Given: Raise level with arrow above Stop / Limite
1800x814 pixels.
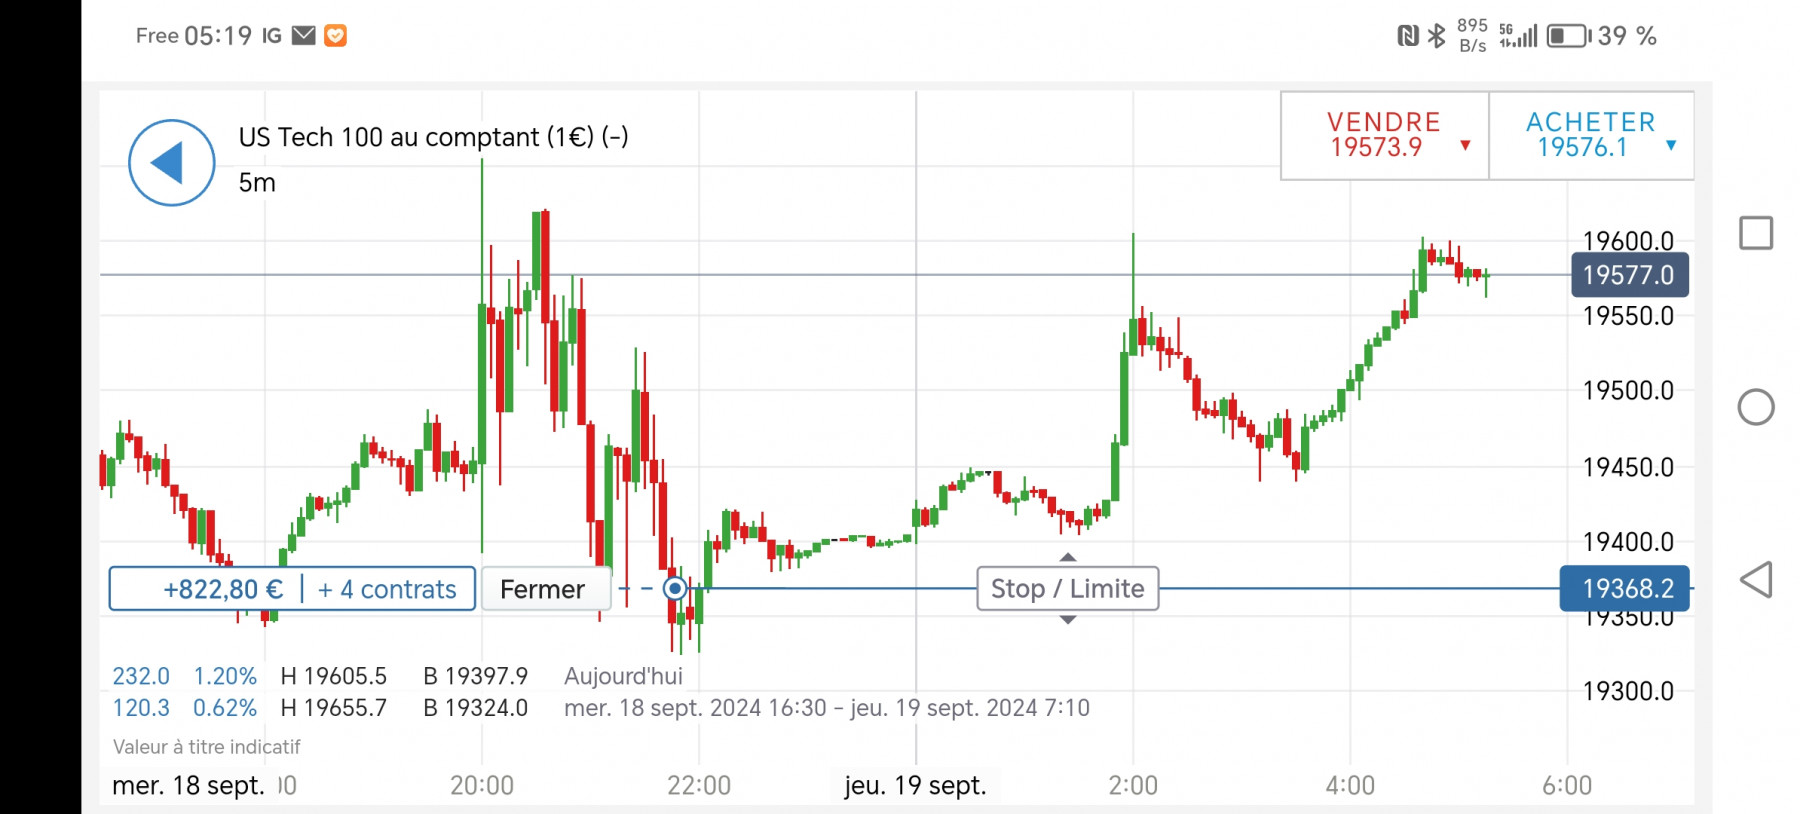Looking at the screenshot, I should pos(1068,557).
